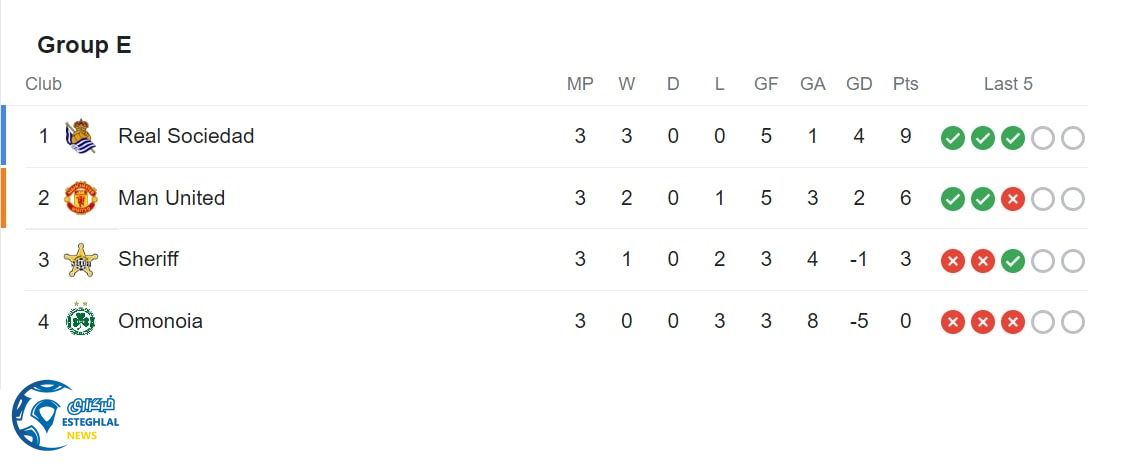
Task: Click the Man United club crest
Action: (x=80, y=198)
